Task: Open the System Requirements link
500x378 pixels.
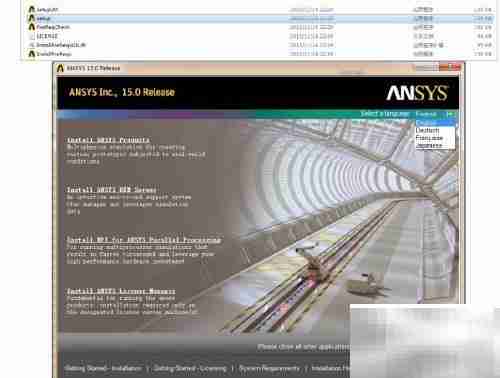Action: tap(269, 368)
